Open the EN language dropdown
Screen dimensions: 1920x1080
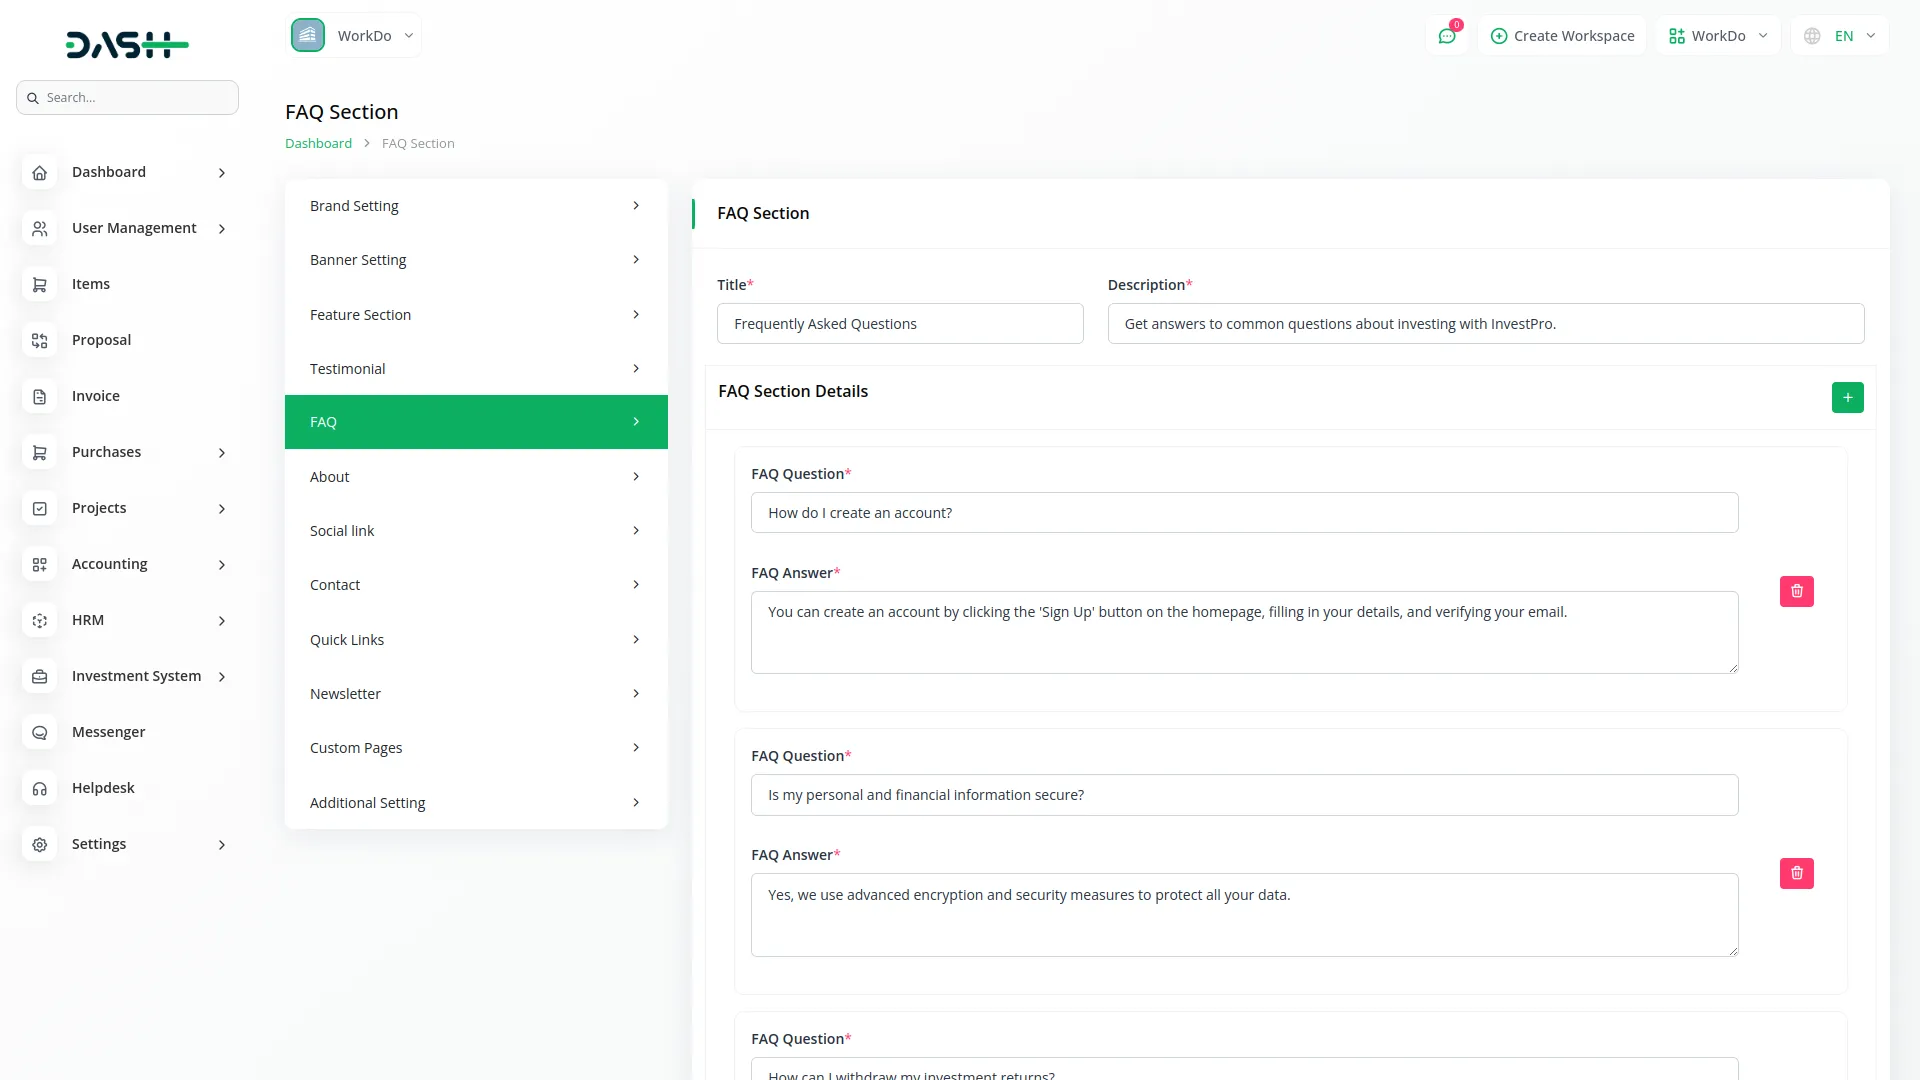[1842, 36]
